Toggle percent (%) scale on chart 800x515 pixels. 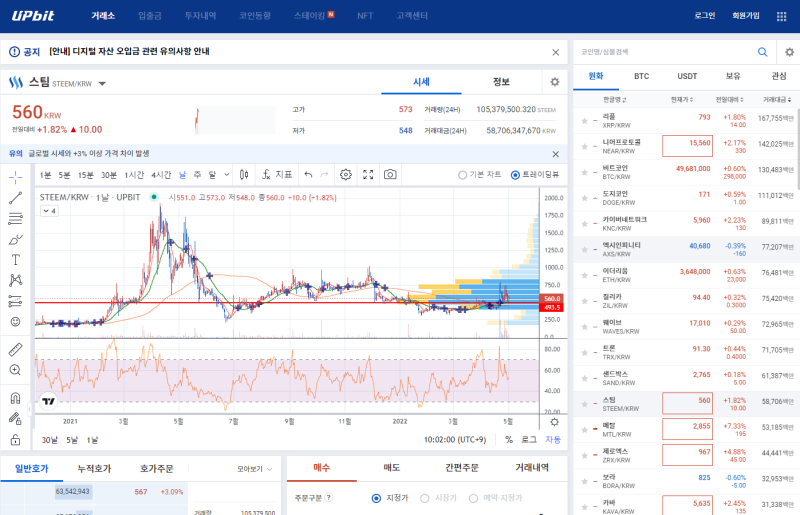pos(509,439)
